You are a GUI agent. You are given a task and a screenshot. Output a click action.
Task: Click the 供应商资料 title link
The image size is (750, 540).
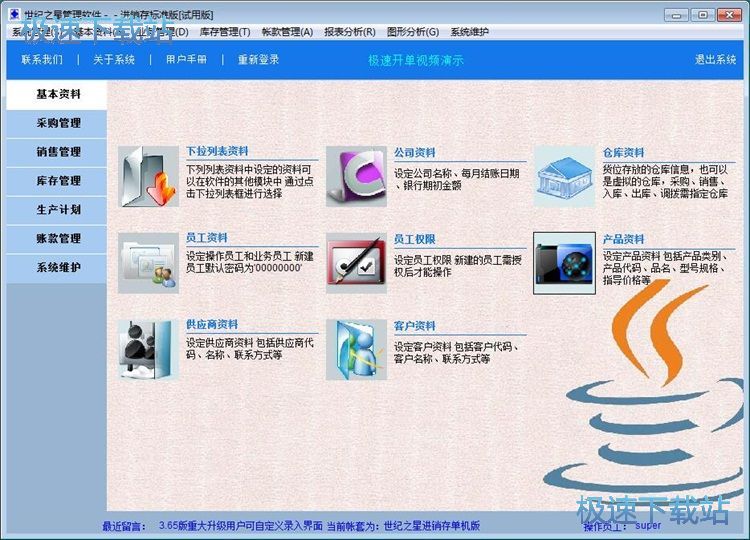[x=212, y=324]
